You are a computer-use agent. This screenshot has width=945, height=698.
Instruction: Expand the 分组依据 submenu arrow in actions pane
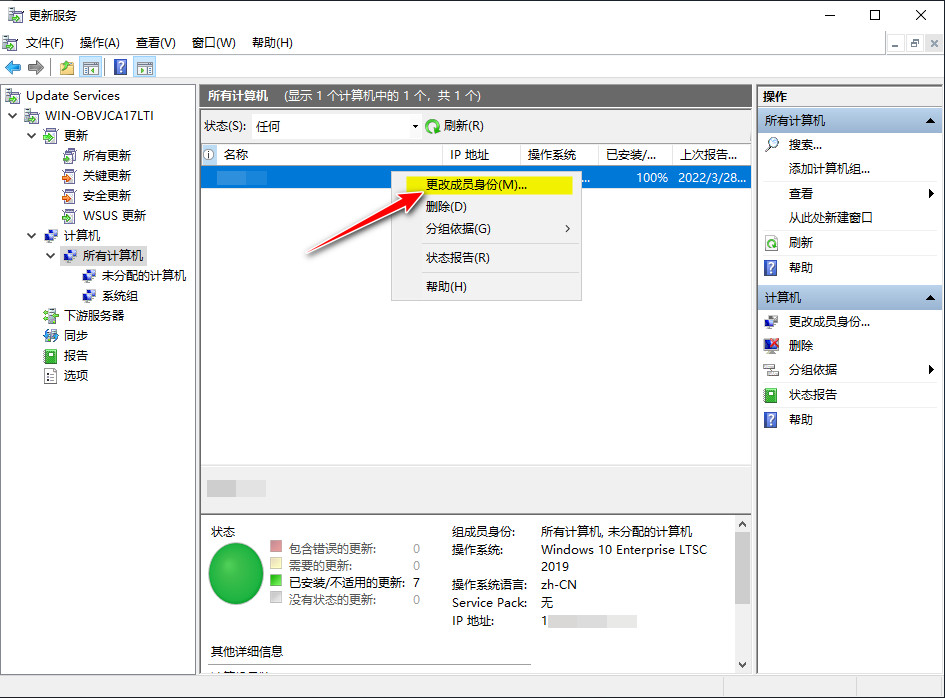pos(931,370)
